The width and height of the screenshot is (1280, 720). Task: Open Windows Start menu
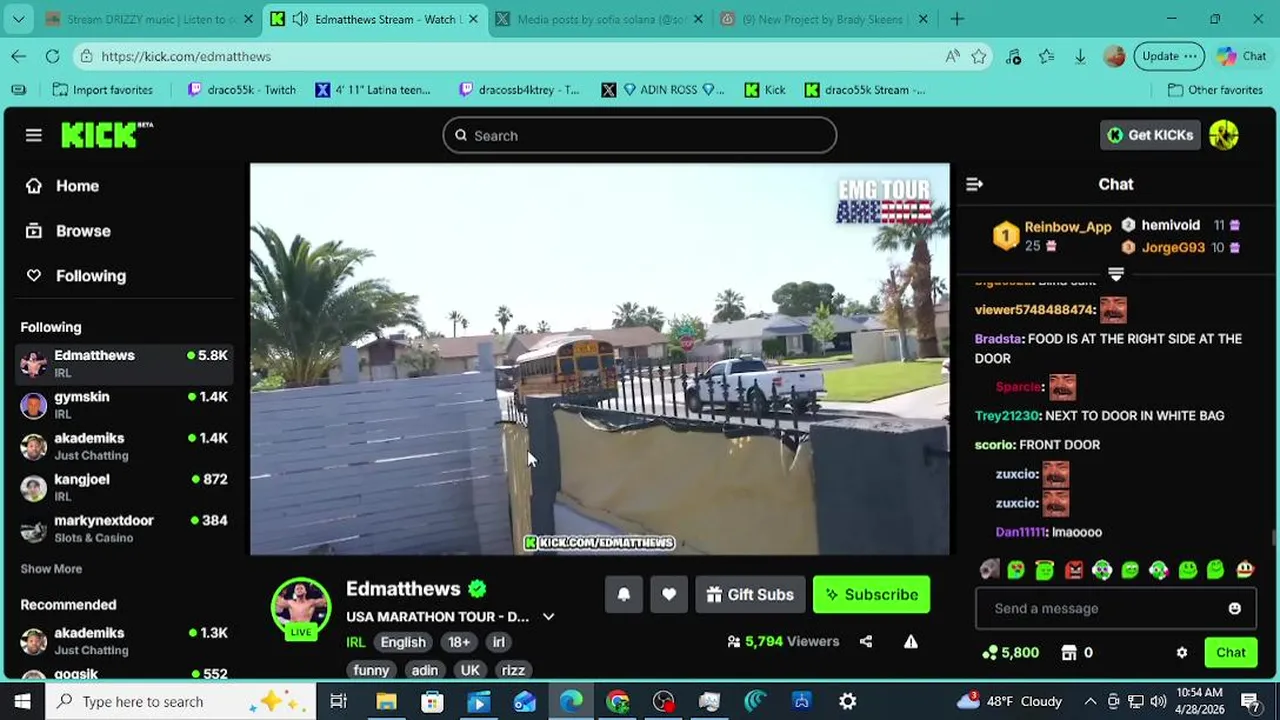pos(23,701)
